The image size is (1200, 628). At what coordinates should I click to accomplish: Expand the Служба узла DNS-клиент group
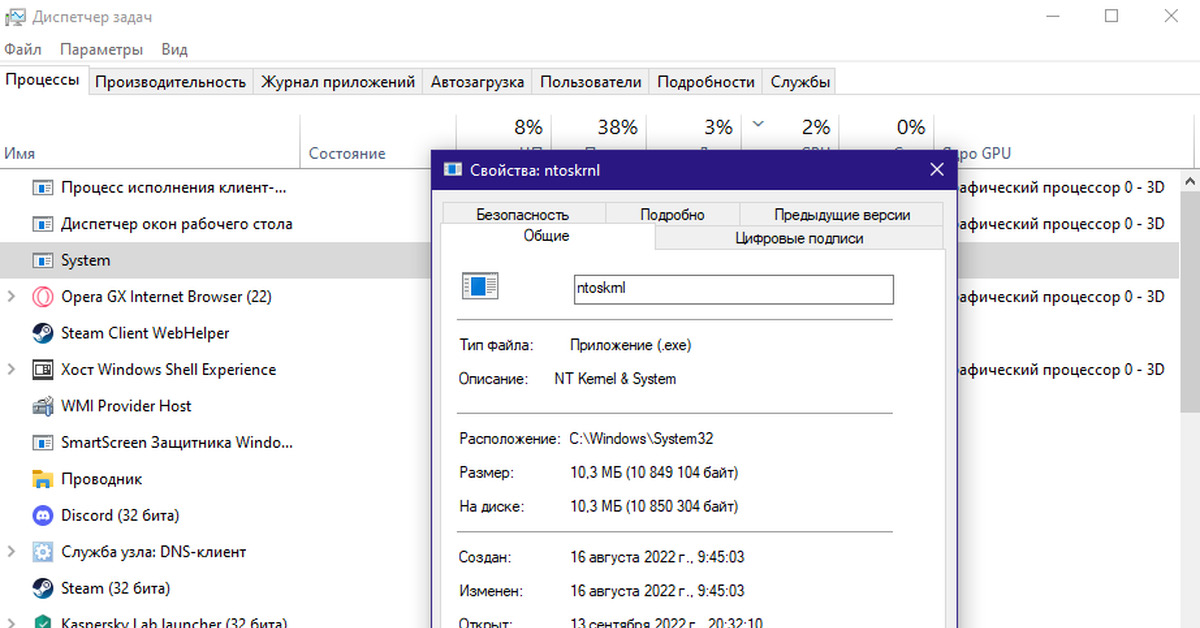[10, 551]
